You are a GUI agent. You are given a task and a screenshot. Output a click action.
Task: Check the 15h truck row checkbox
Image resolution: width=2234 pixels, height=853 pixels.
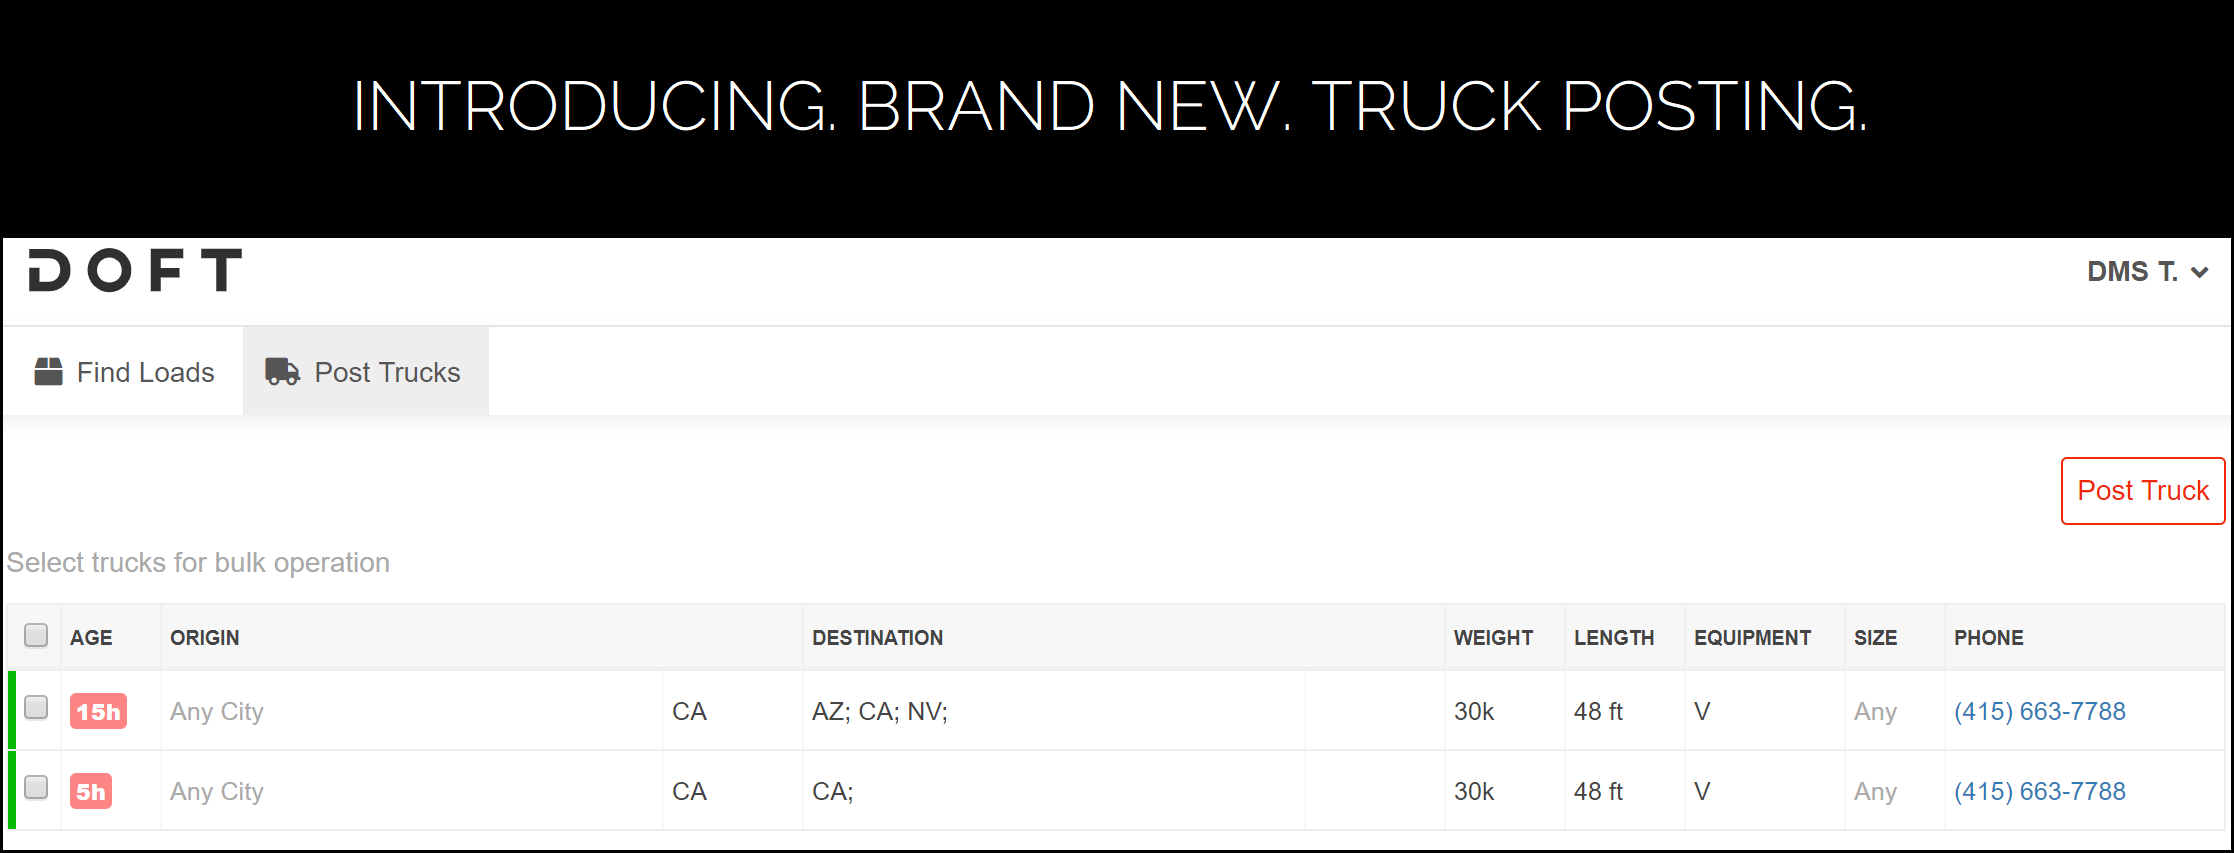pos(36,708)
